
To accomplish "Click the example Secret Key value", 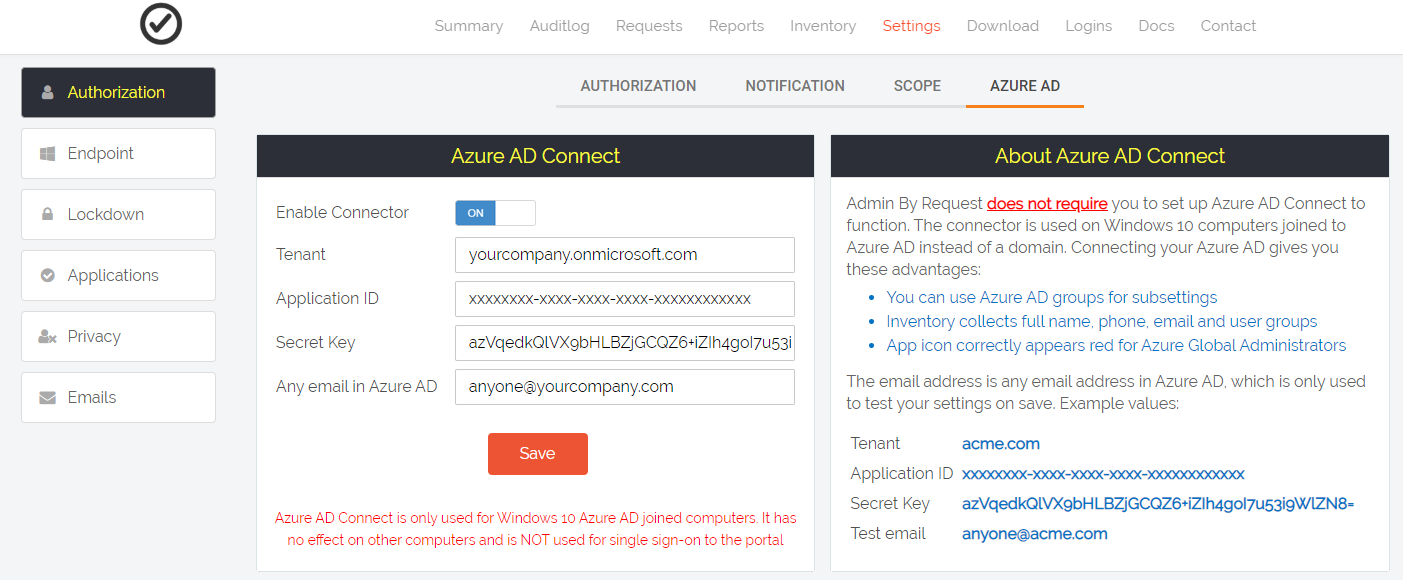I will point(1158,504).
